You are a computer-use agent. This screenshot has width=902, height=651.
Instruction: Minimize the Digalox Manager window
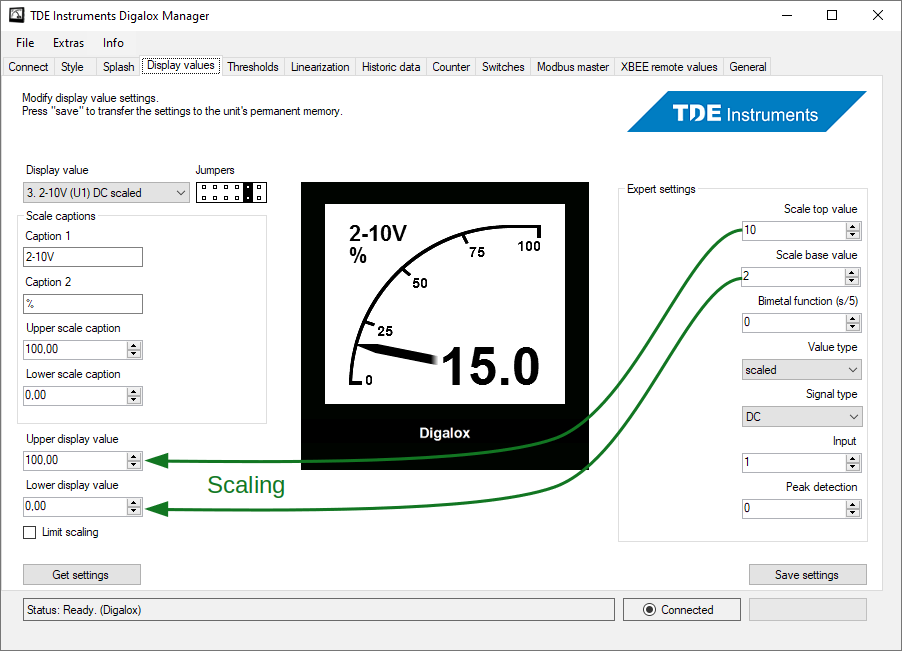coord(787,16)
